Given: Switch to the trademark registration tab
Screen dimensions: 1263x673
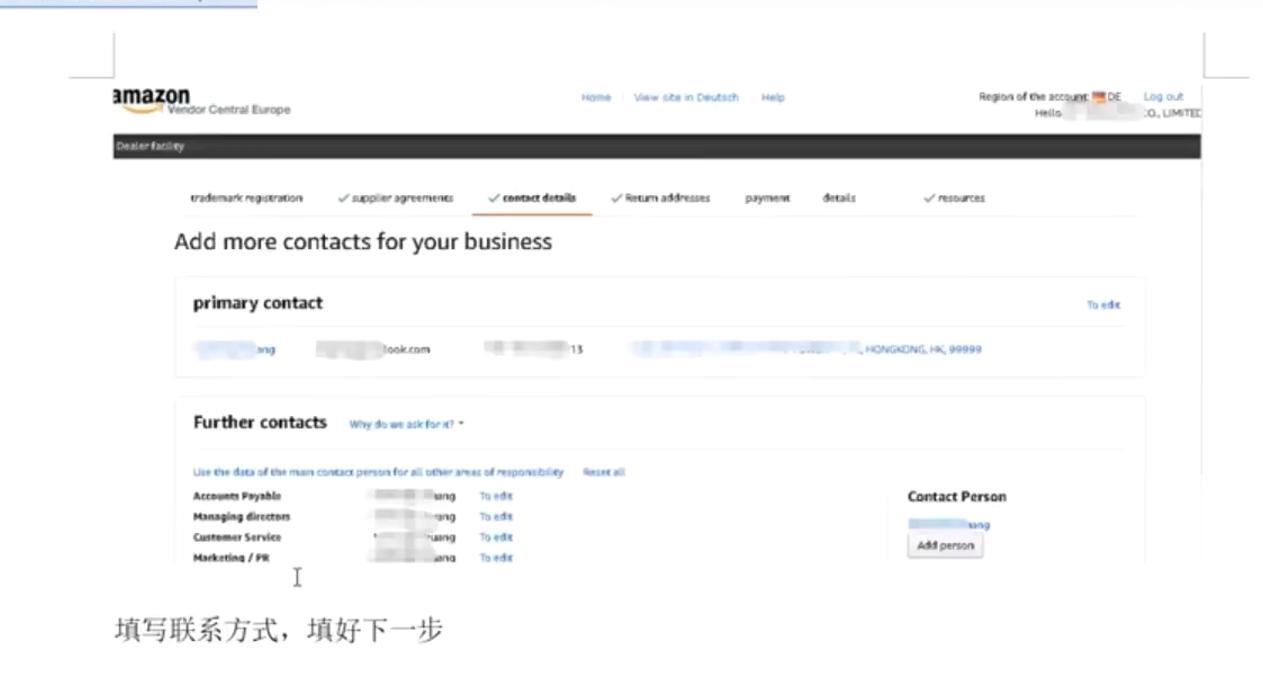Looking at the screenshot, I should tap(246, 198).
